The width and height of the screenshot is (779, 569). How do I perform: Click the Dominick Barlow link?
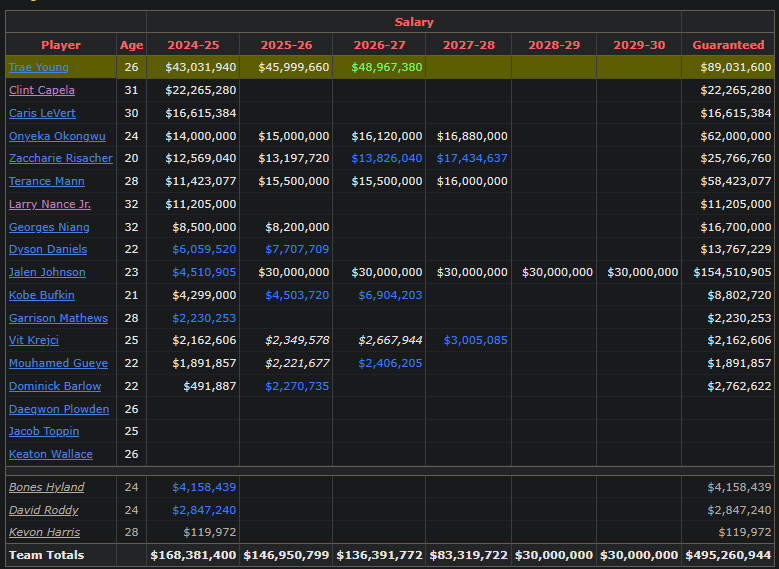coord(55,386)
